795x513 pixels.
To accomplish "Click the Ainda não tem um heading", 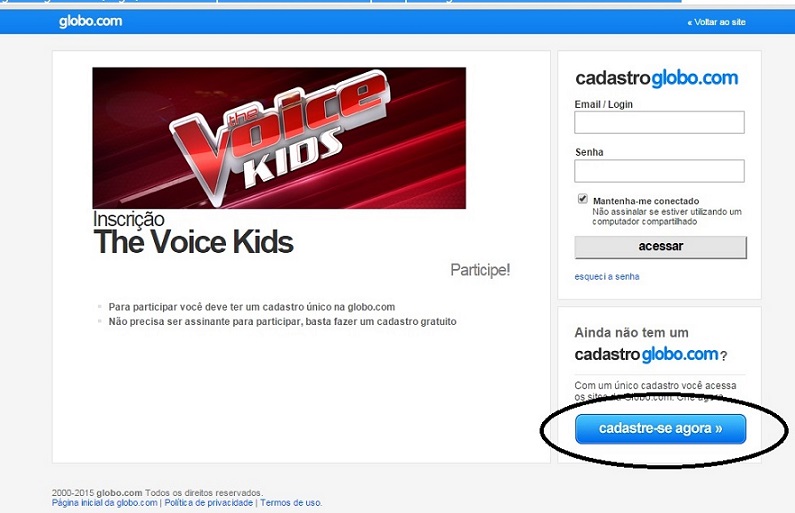I will pyautogui.click(x=631, y=333).
